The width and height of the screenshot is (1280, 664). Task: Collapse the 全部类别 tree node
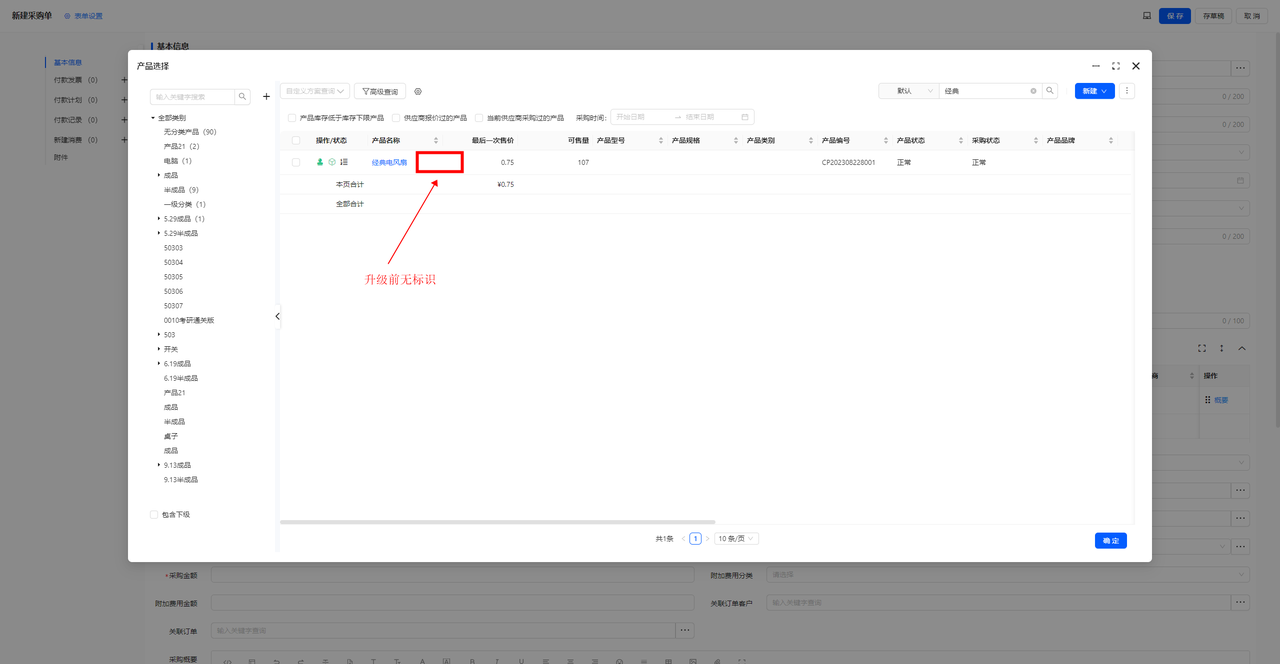[x=153, y=118]
